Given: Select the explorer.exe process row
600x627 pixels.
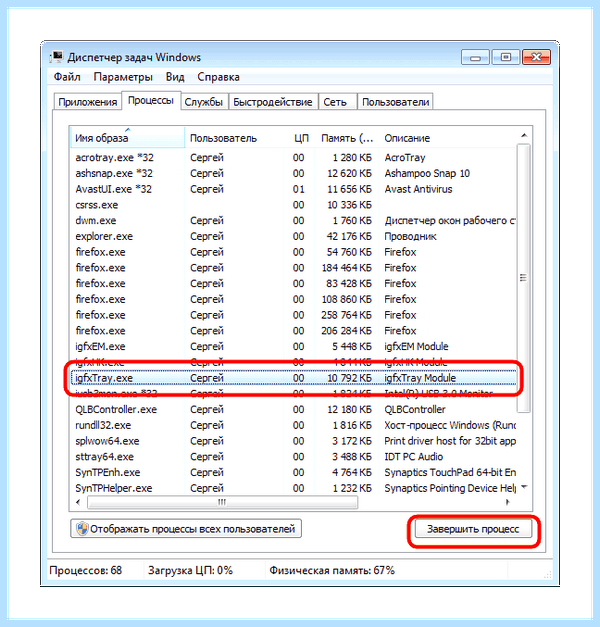Looking at the screenshot, I should (293, 236).
